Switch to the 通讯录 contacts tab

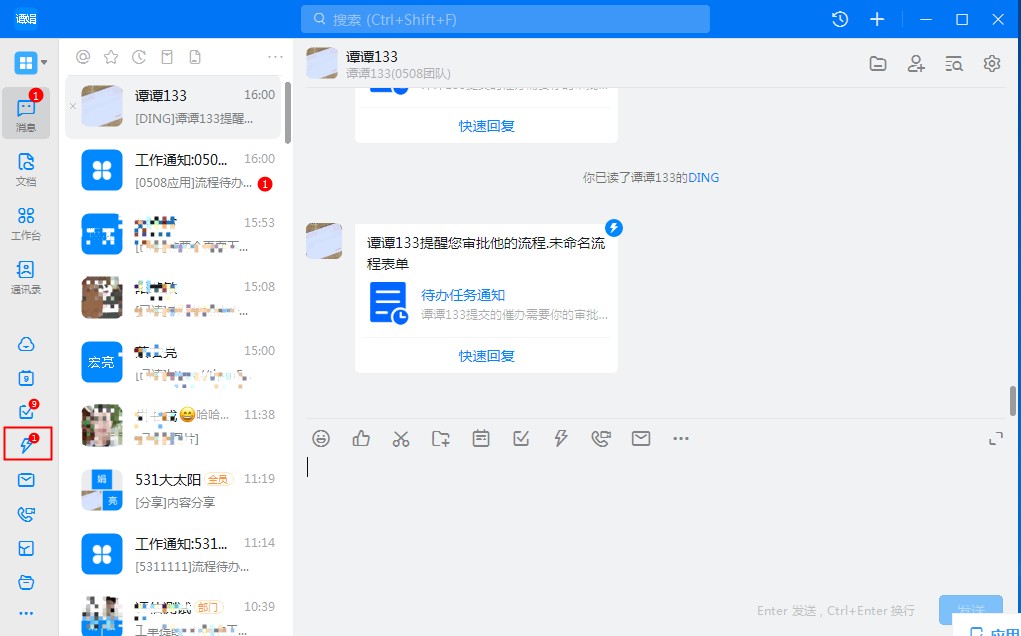26,276
